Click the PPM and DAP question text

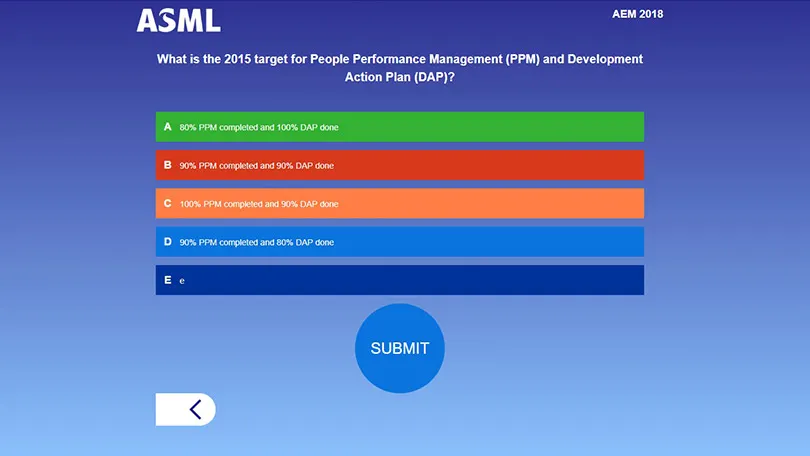[x=400, y=68]
